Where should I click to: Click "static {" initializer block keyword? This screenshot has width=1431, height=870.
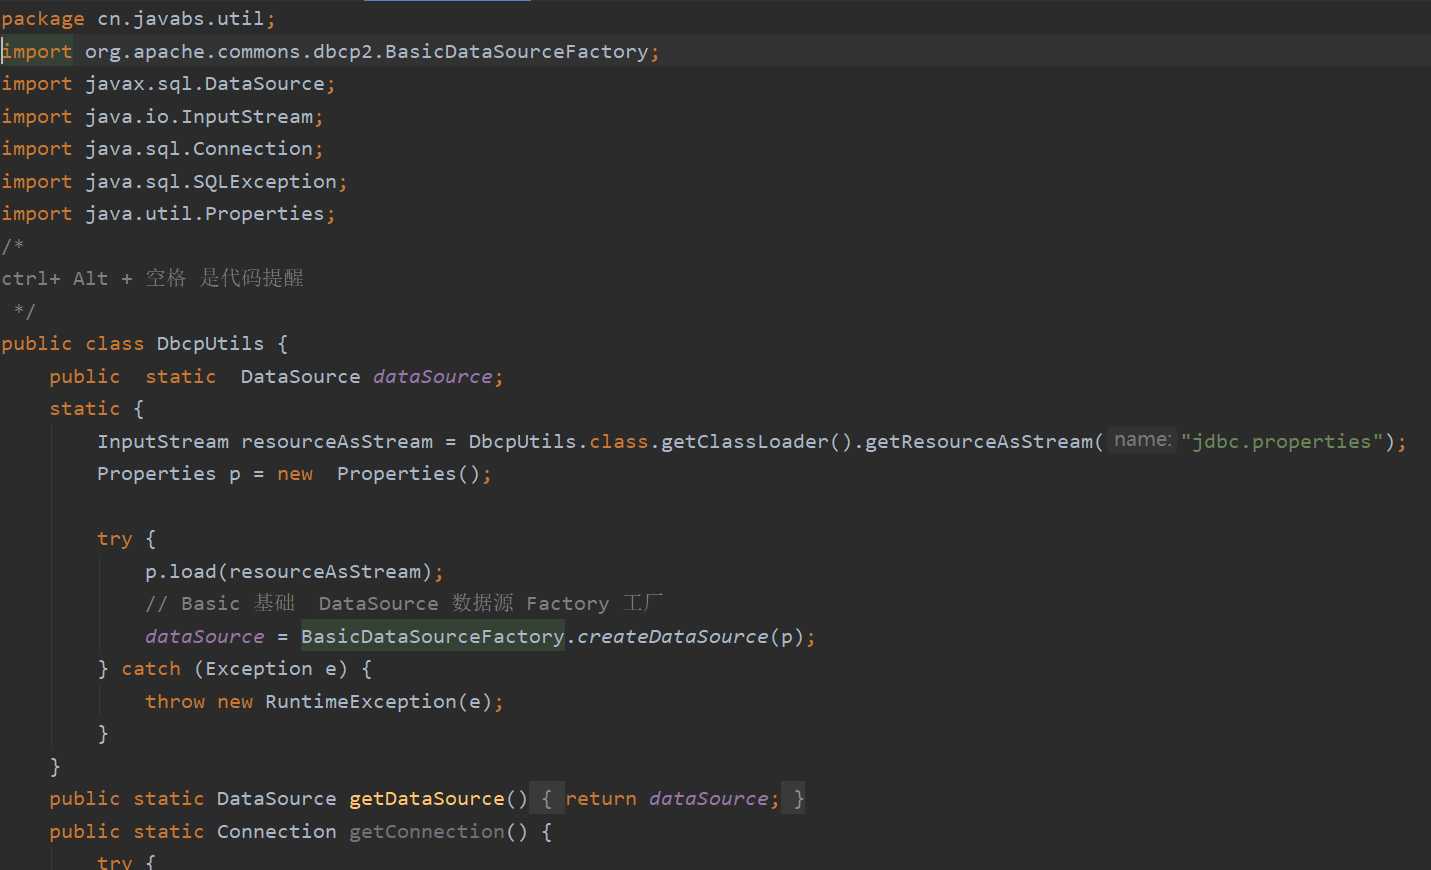[x=97, y=408]
